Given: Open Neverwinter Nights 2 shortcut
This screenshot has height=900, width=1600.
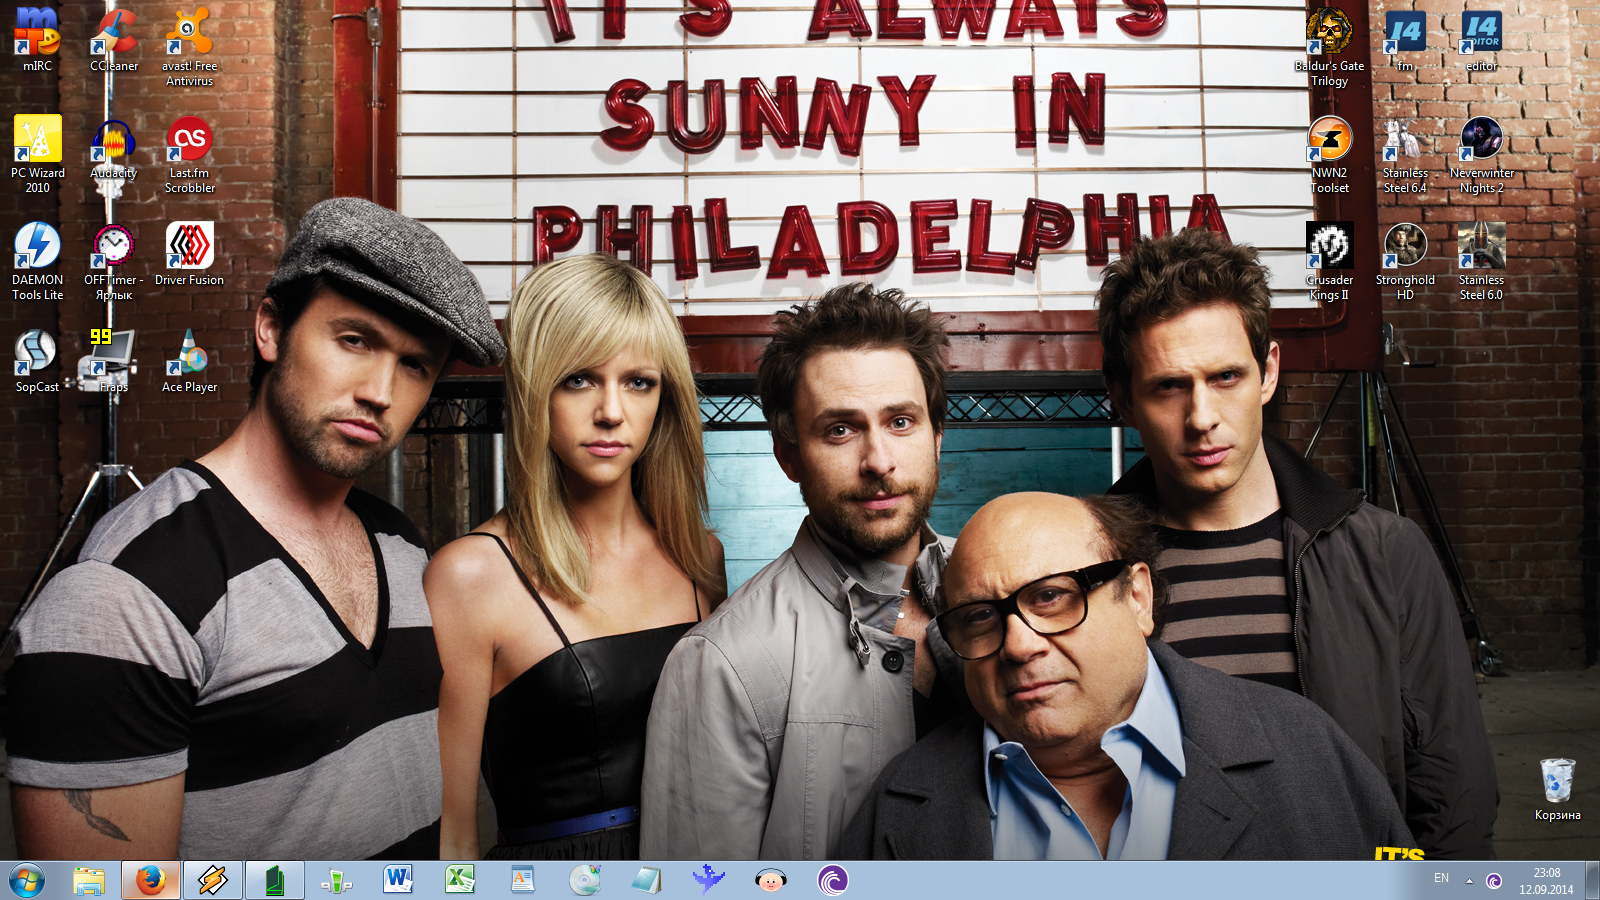Looking at the screenshot, I should (1481, 153).
